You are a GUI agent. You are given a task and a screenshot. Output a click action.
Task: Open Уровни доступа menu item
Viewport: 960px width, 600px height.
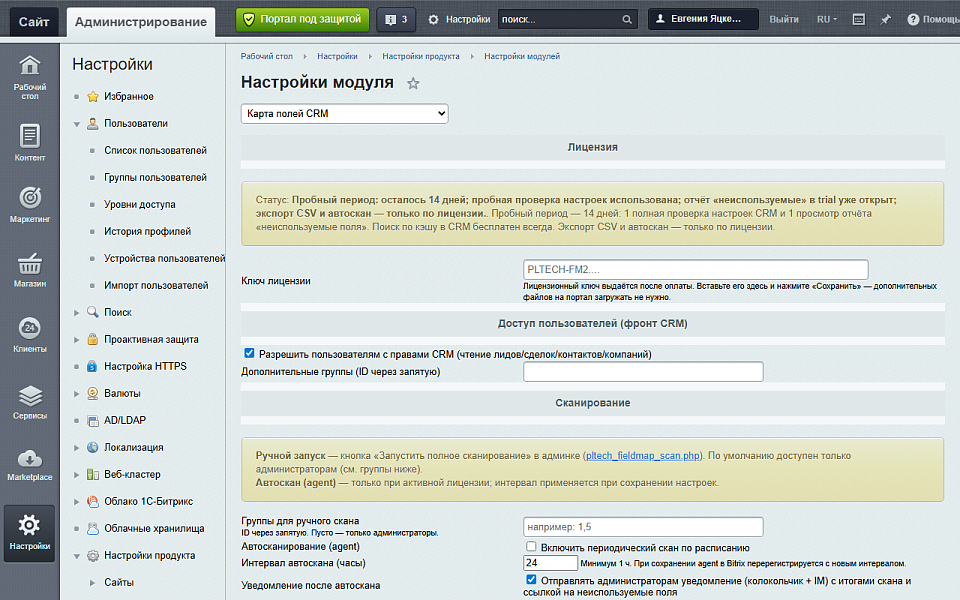click(x=140, y=204)
